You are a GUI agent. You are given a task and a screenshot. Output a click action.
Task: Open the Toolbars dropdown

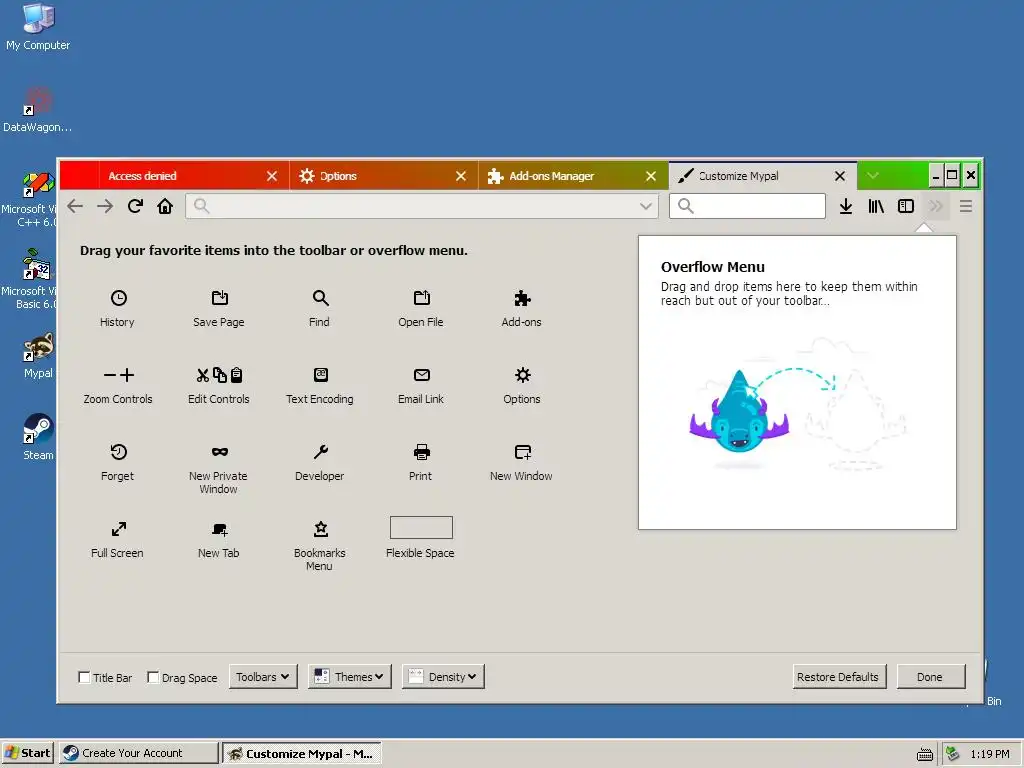point(263,677)
